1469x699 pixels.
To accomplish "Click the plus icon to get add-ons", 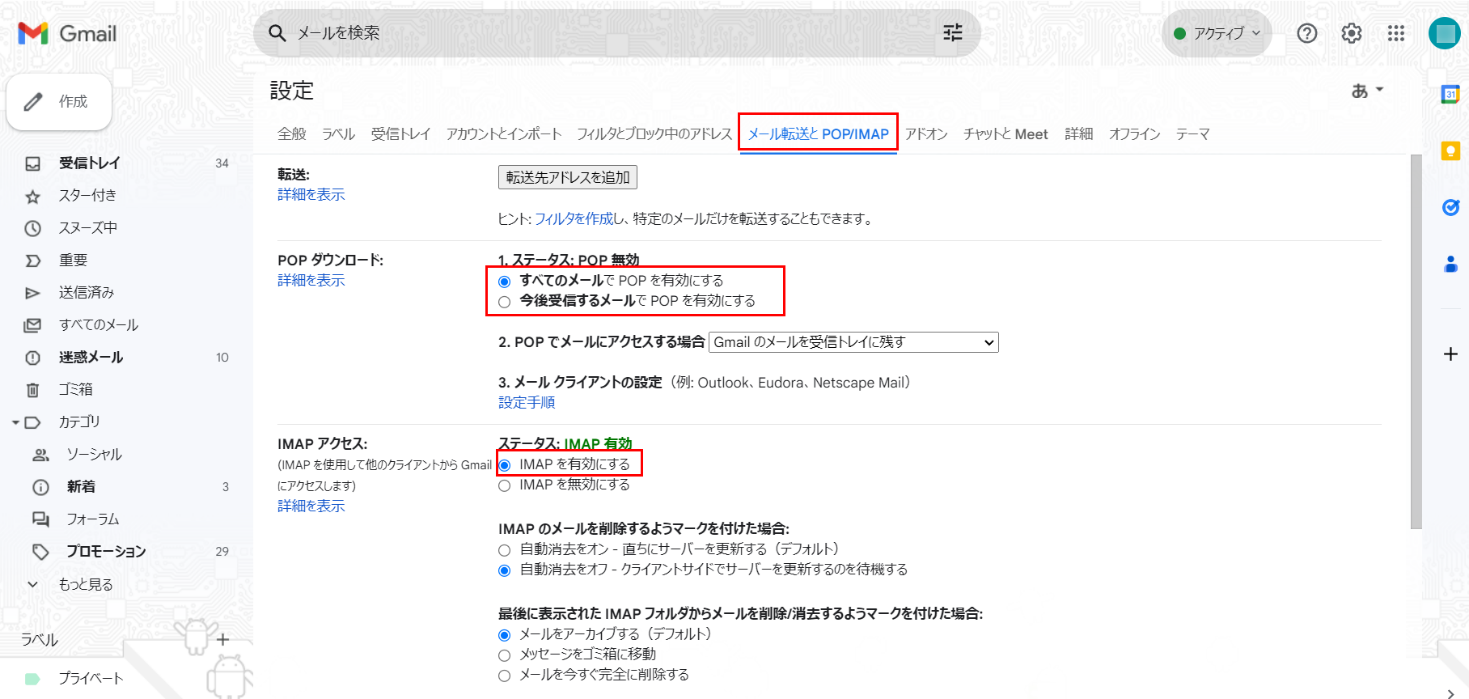I will click(x=1450, y=354).
